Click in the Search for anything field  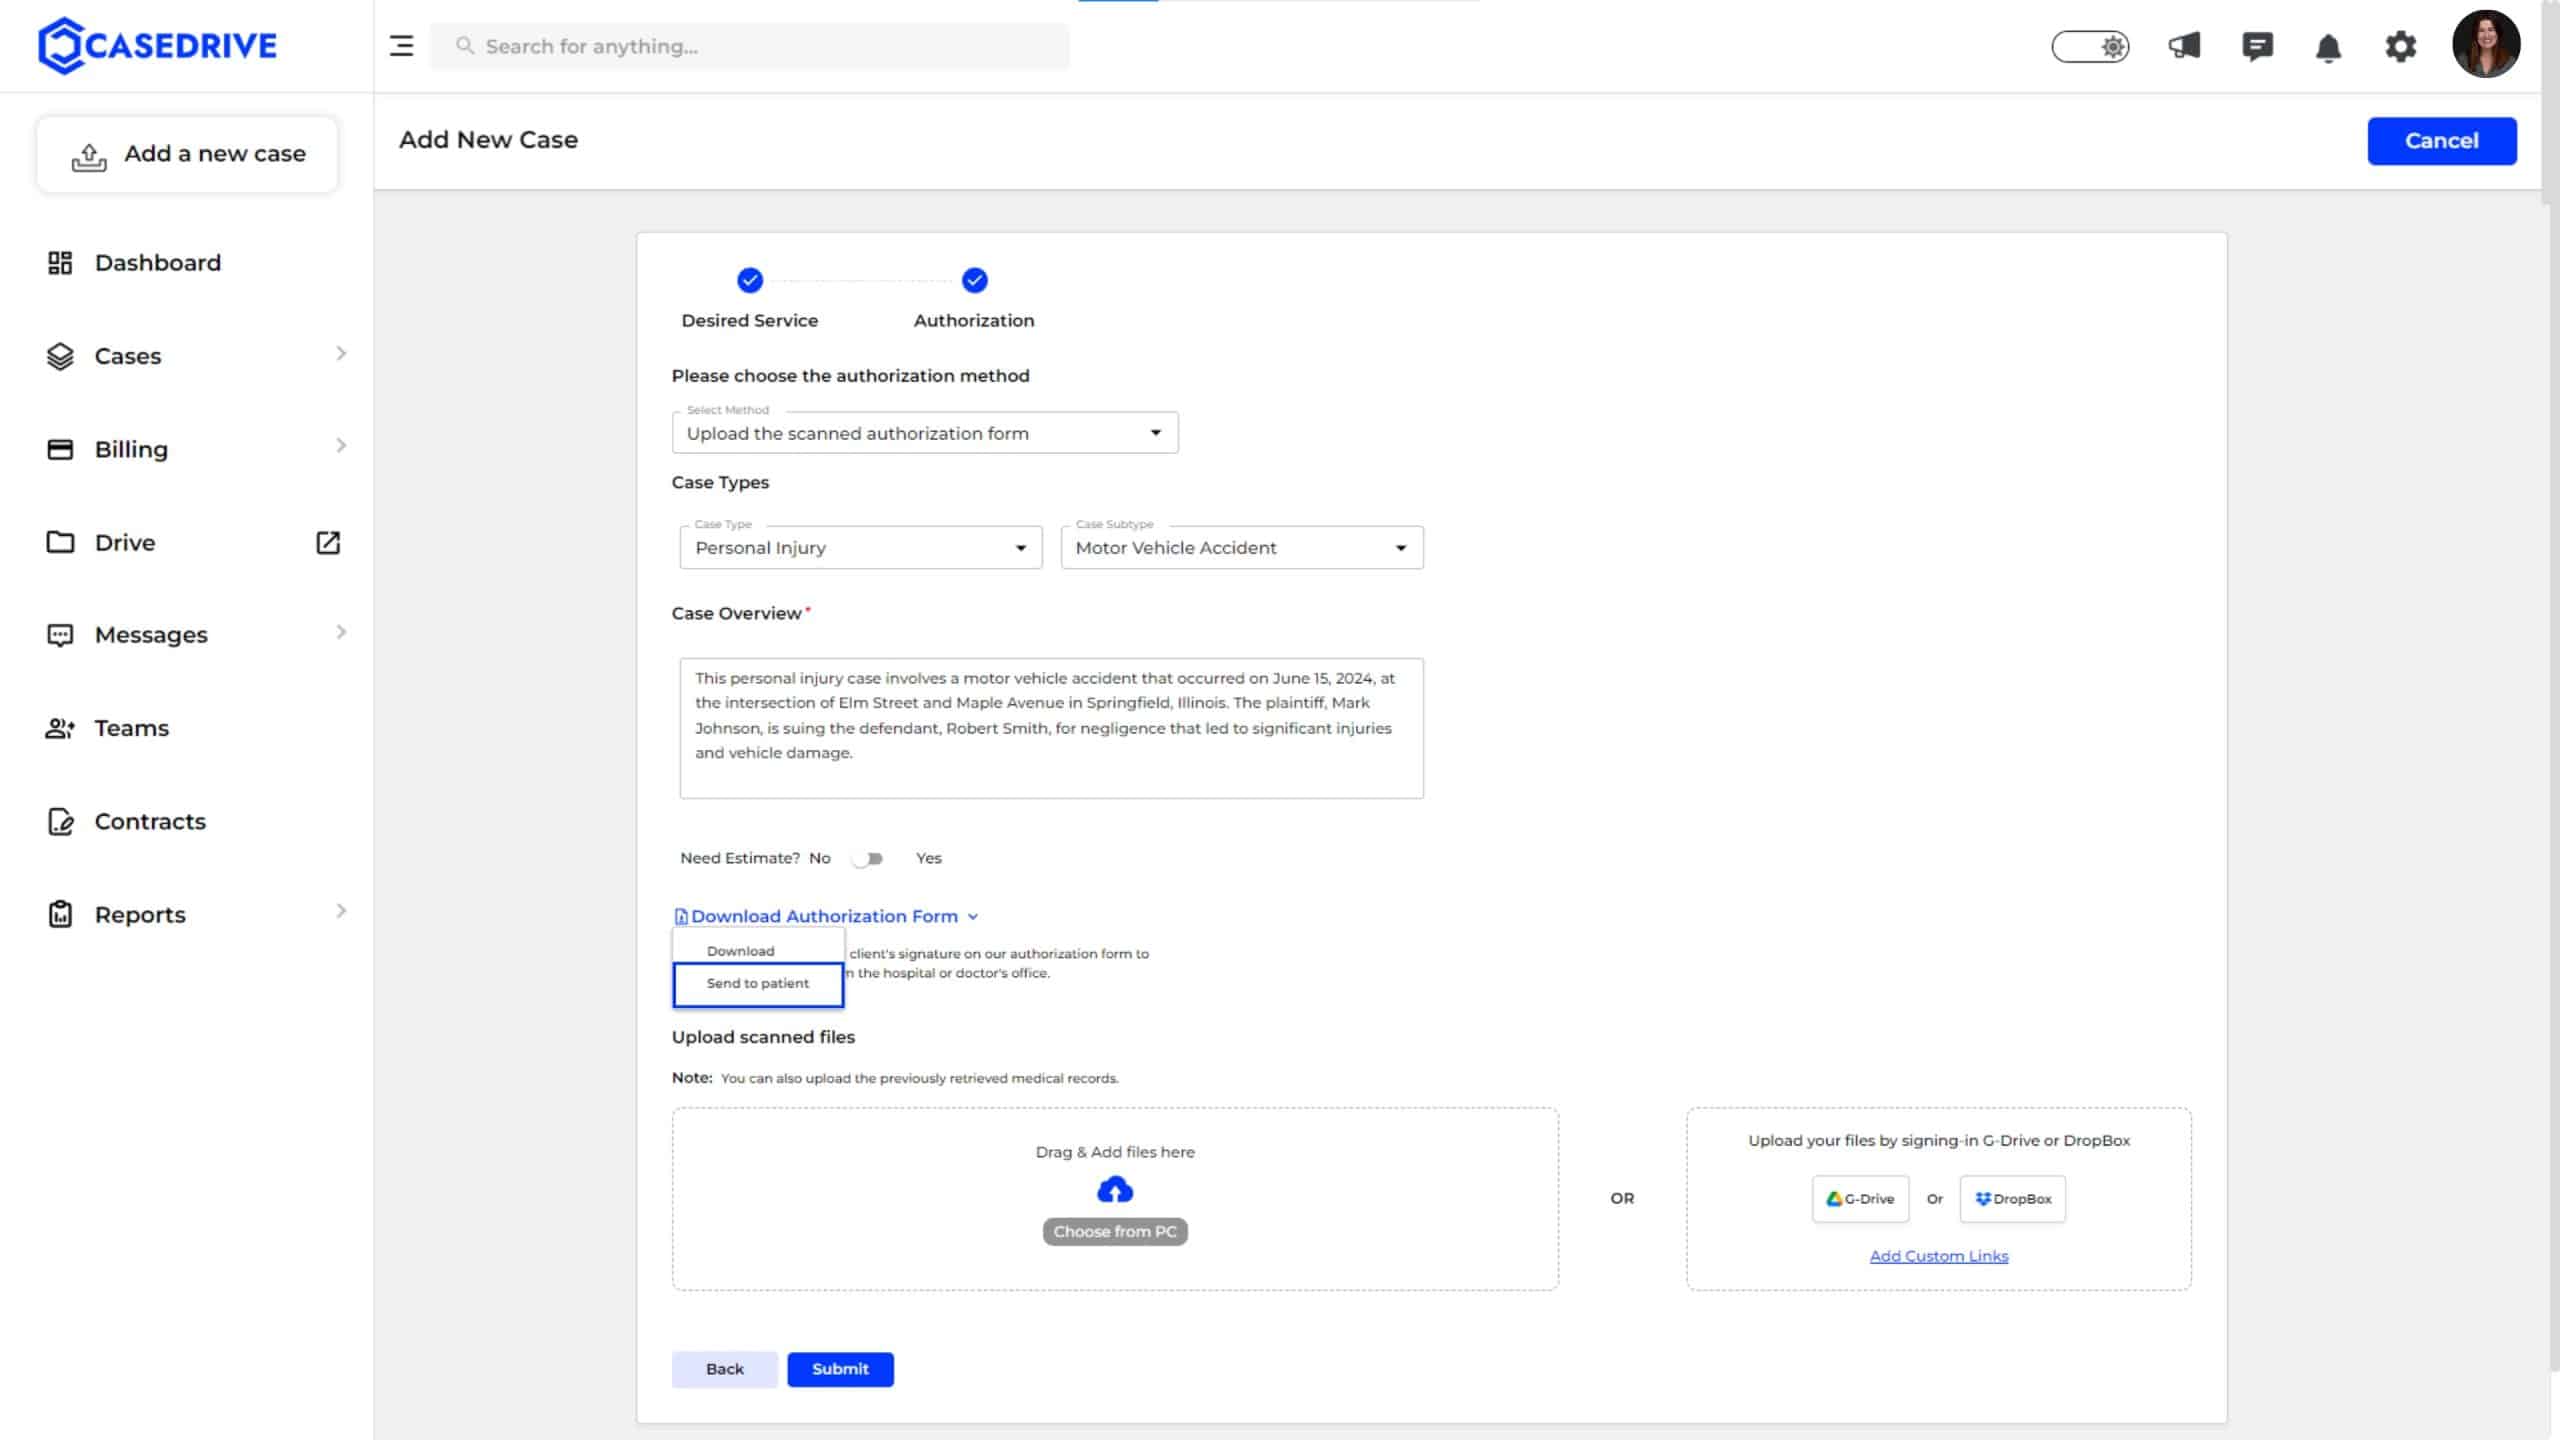point(750,46)
